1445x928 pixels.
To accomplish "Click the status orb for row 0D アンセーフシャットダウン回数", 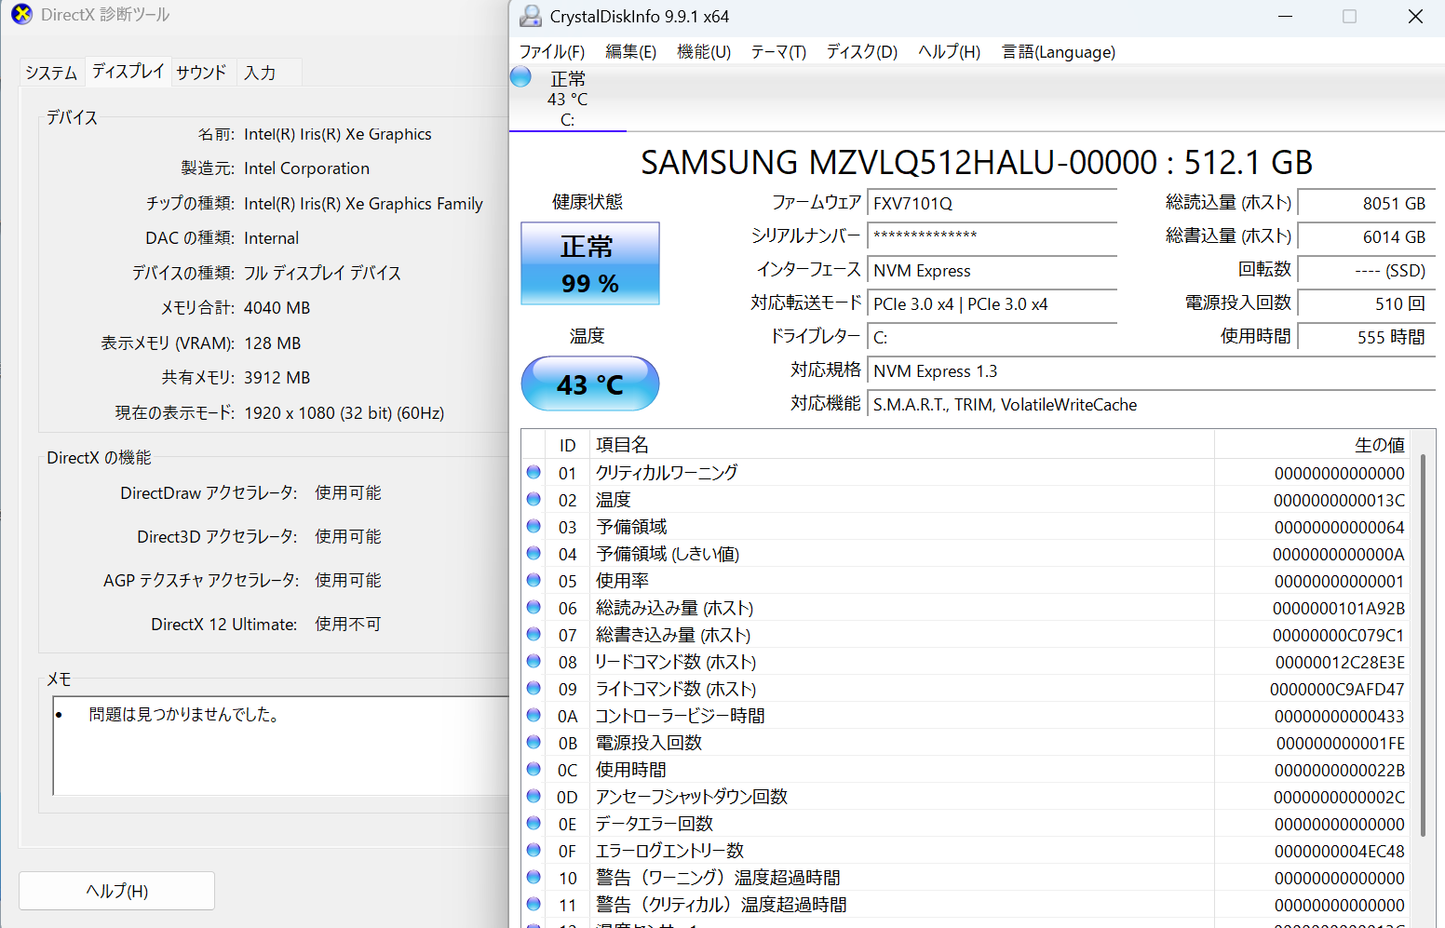I will pos(534,796).
